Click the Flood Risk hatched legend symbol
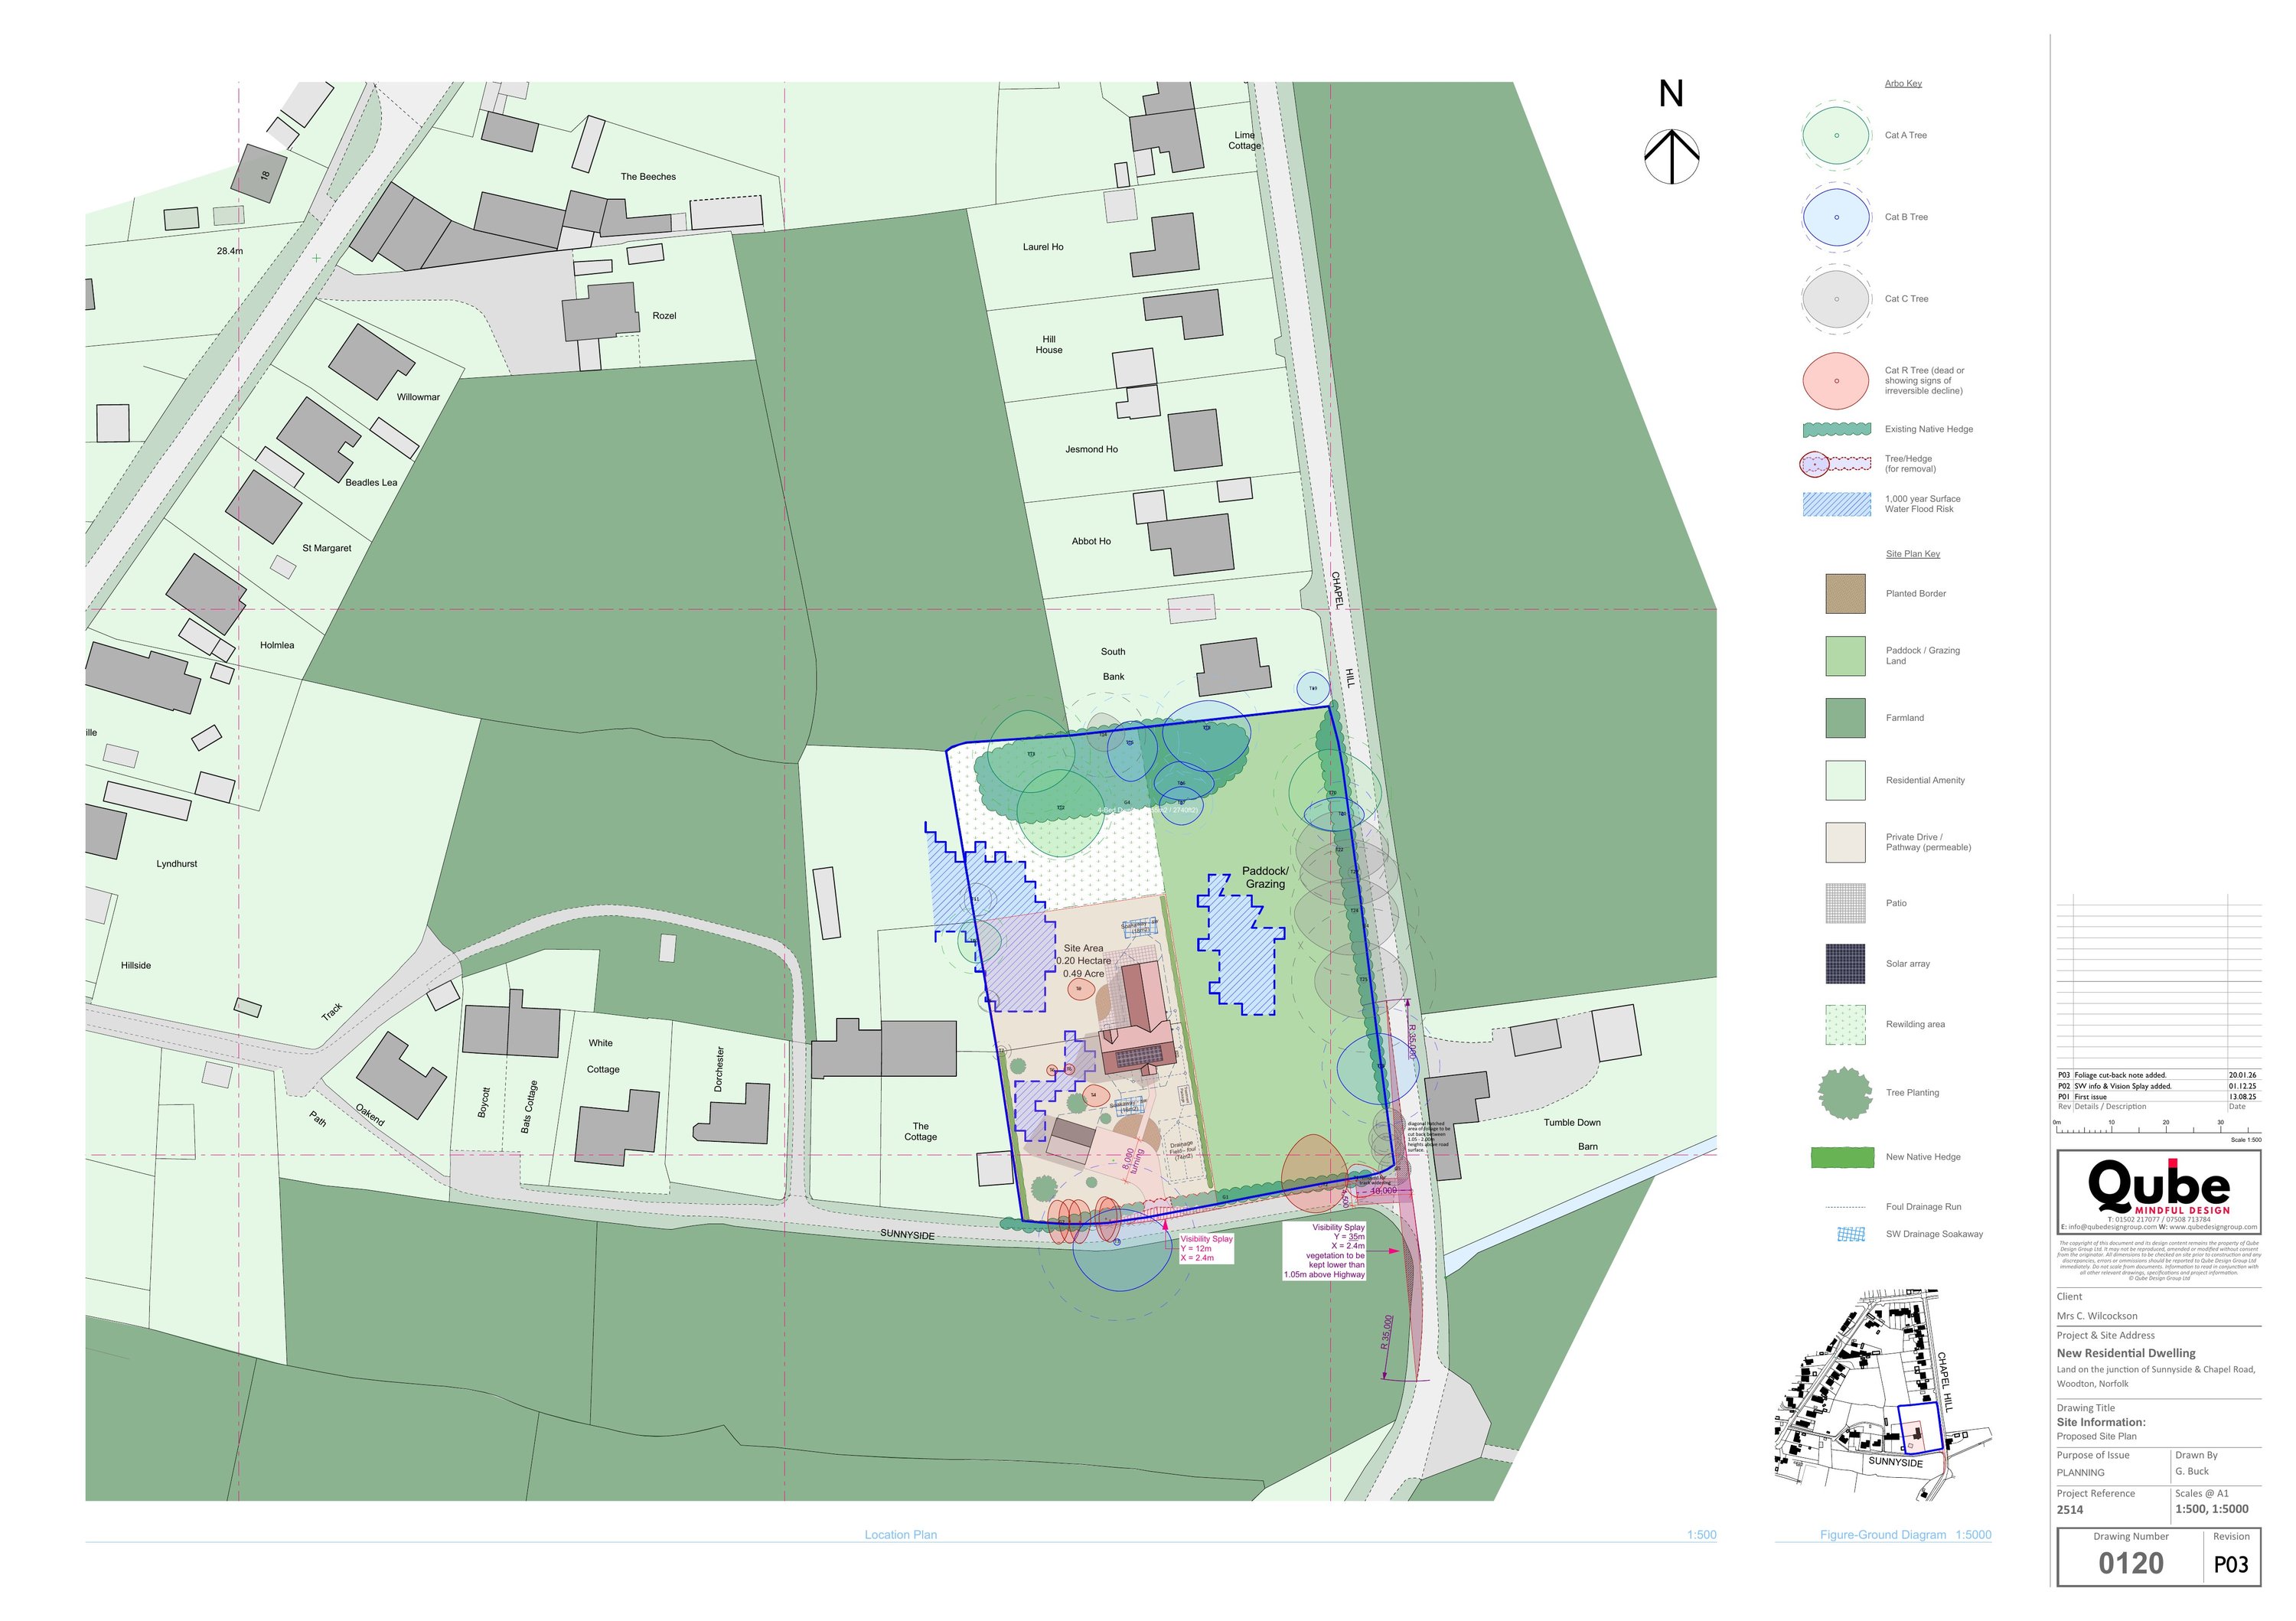This screenshot has width=2296, height=1621. 1836,504
